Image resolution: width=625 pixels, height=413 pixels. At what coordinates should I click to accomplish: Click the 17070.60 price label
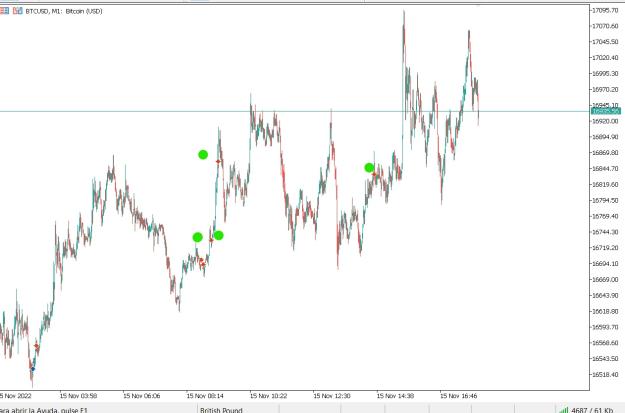tap(605, 26)
